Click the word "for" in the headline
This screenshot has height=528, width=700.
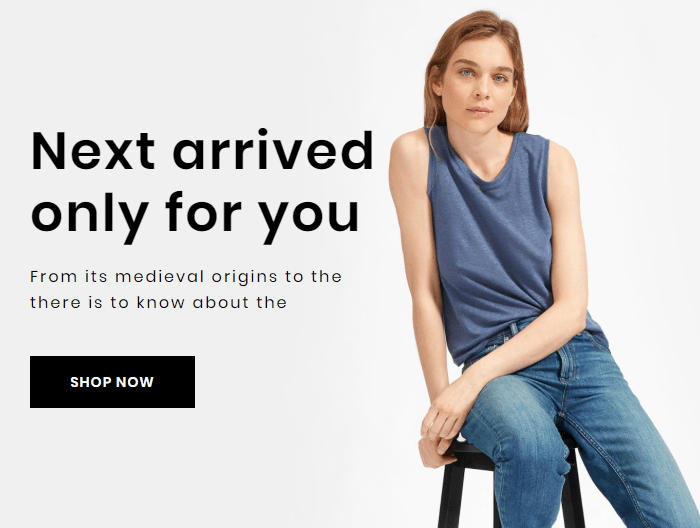coord(203,211)
